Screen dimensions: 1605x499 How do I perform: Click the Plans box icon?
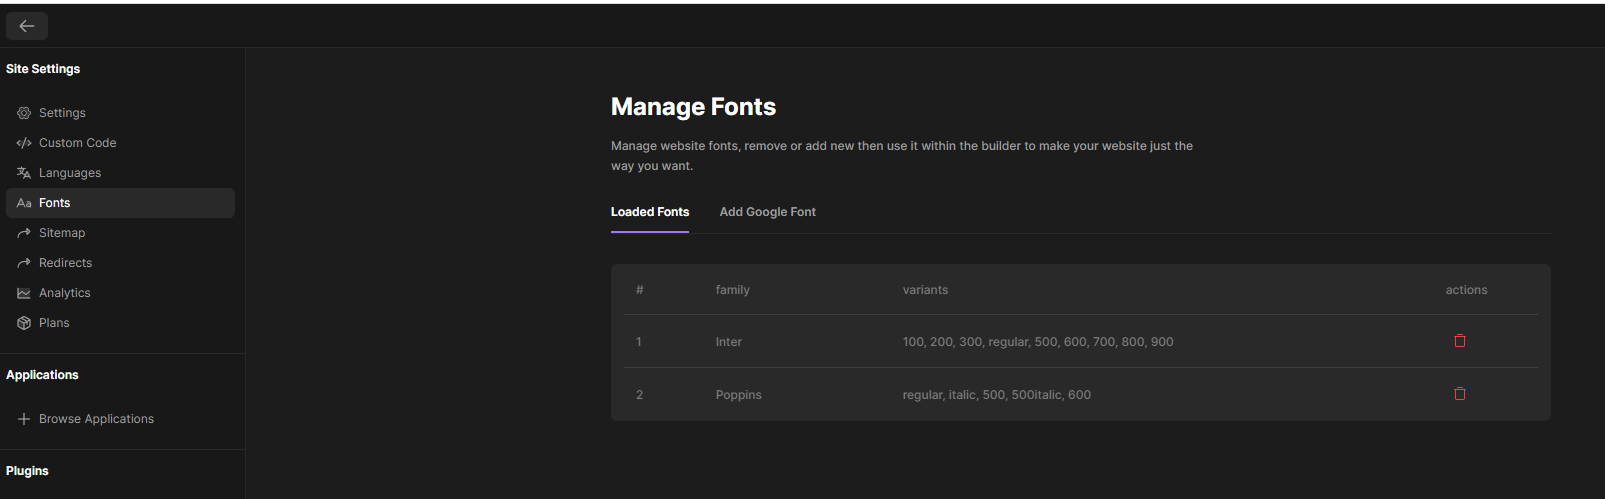24,323
